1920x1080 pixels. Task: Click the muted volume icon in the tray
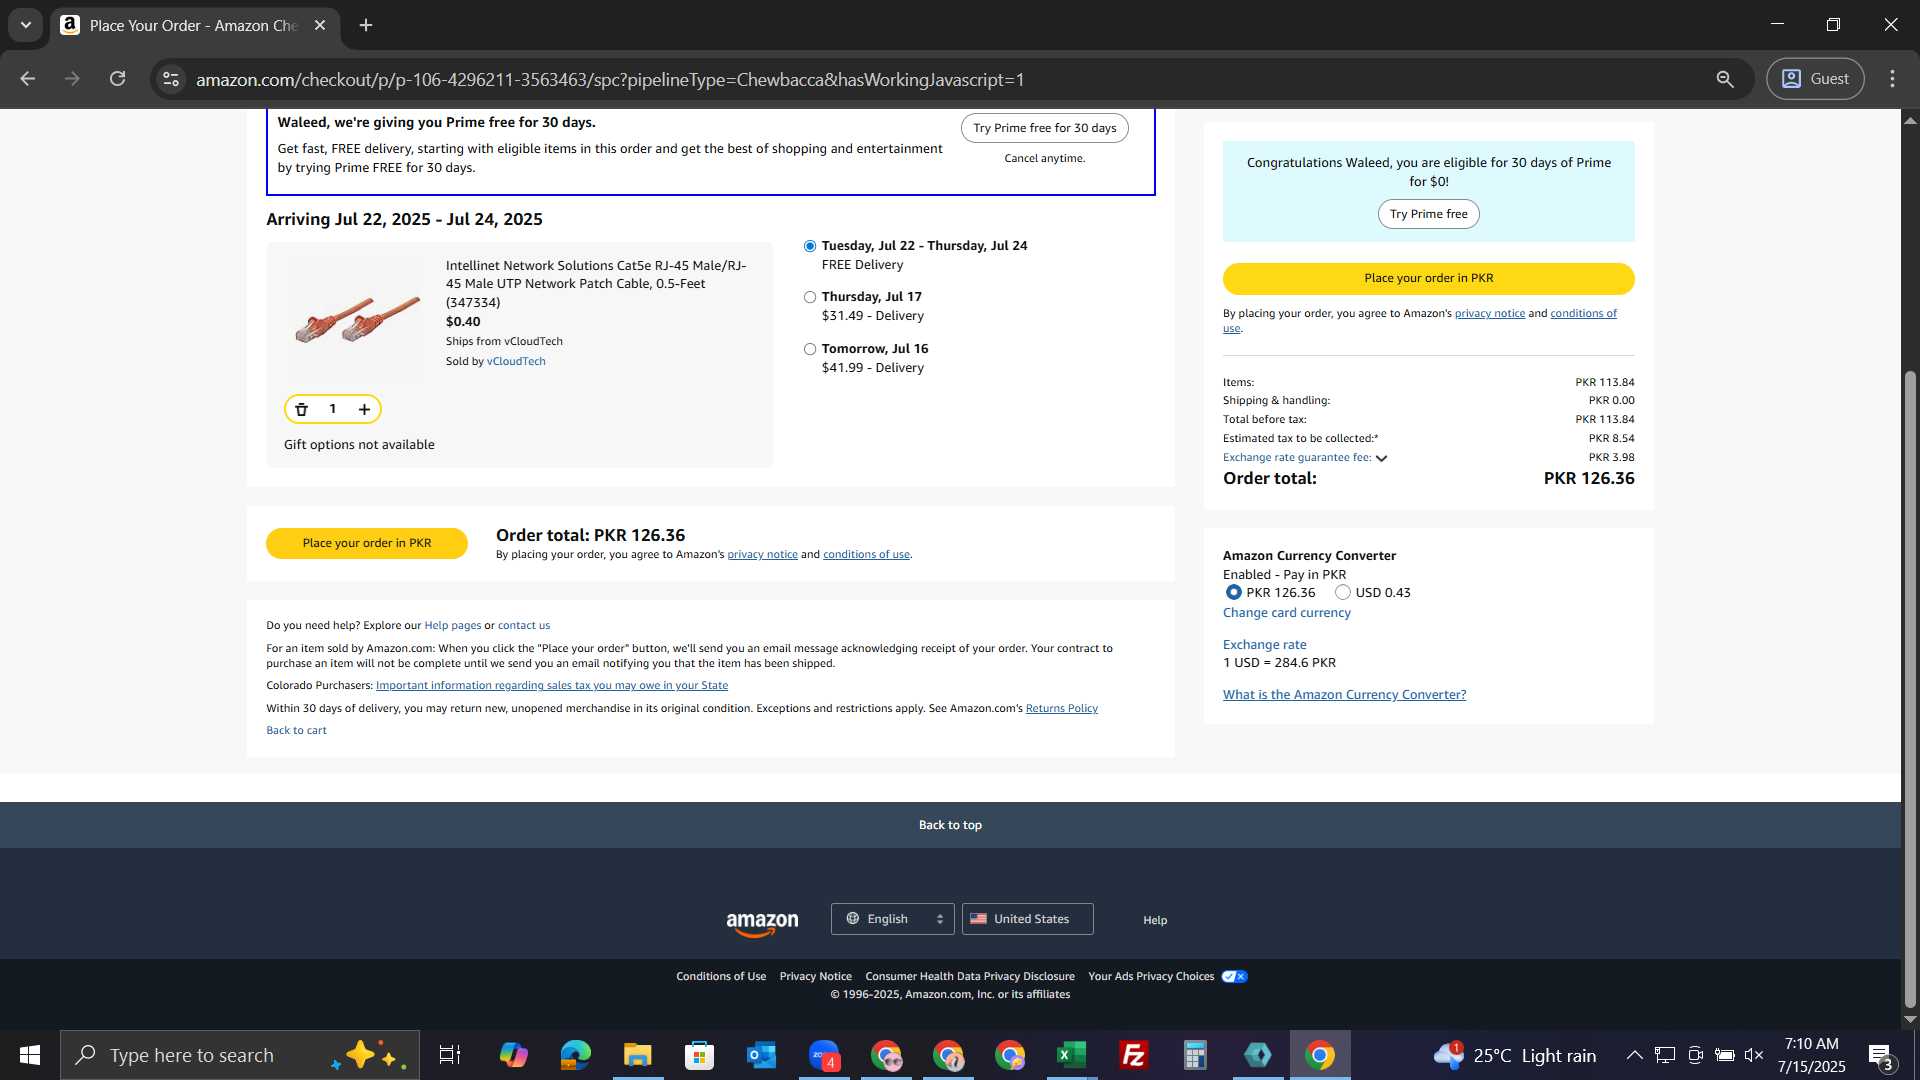(x=1754, y=1055)
